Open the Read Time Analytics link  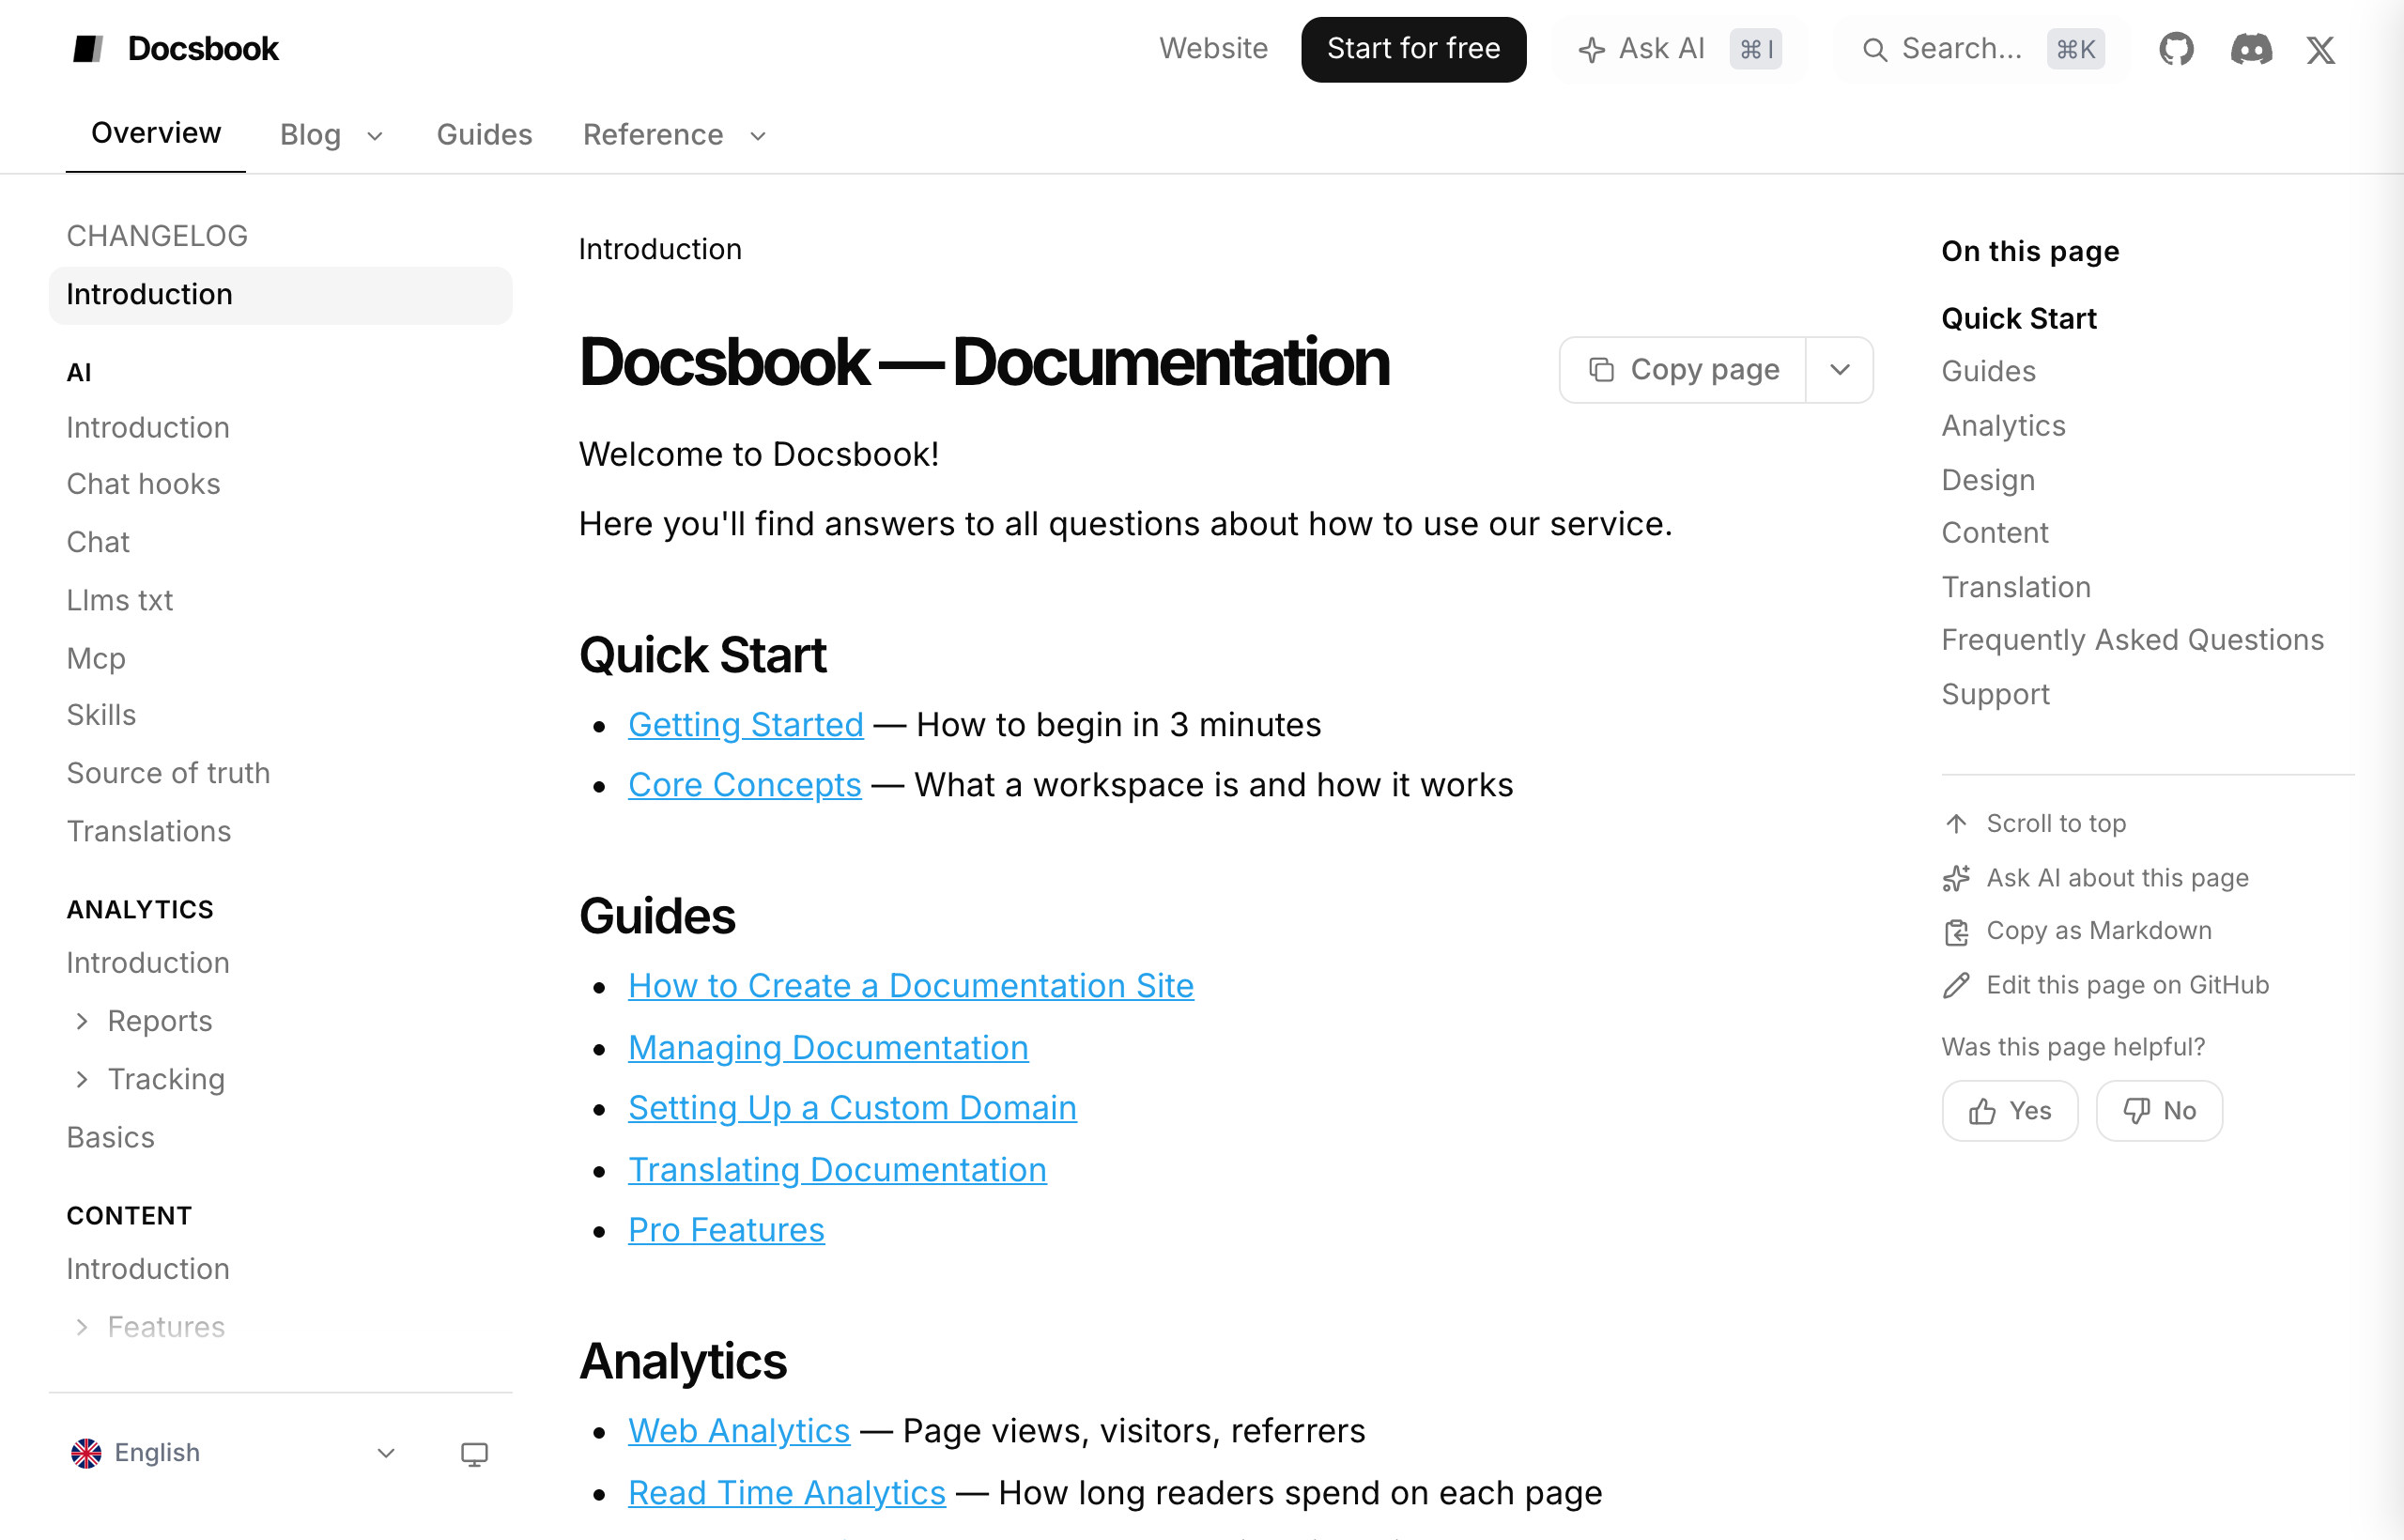pos(786,1493)
